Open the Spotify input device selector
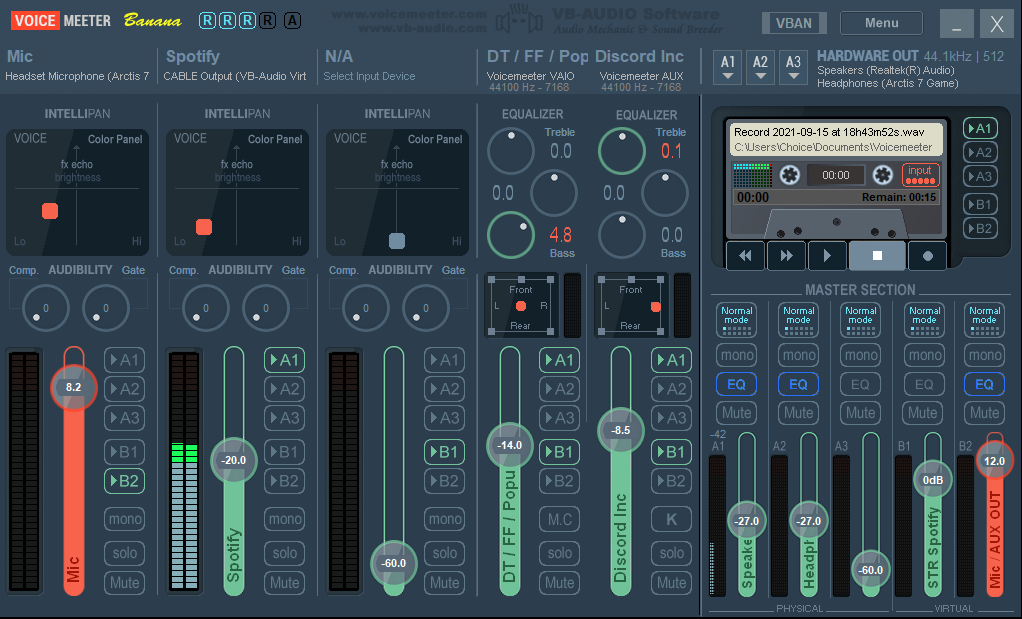1022x619 pixels. [235, 76]
